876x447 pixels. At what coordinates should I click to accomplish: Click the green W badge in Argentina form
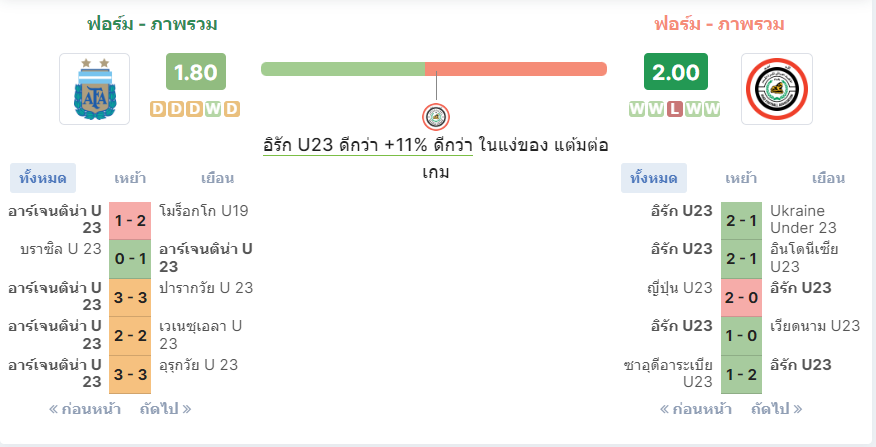(213, 109)
